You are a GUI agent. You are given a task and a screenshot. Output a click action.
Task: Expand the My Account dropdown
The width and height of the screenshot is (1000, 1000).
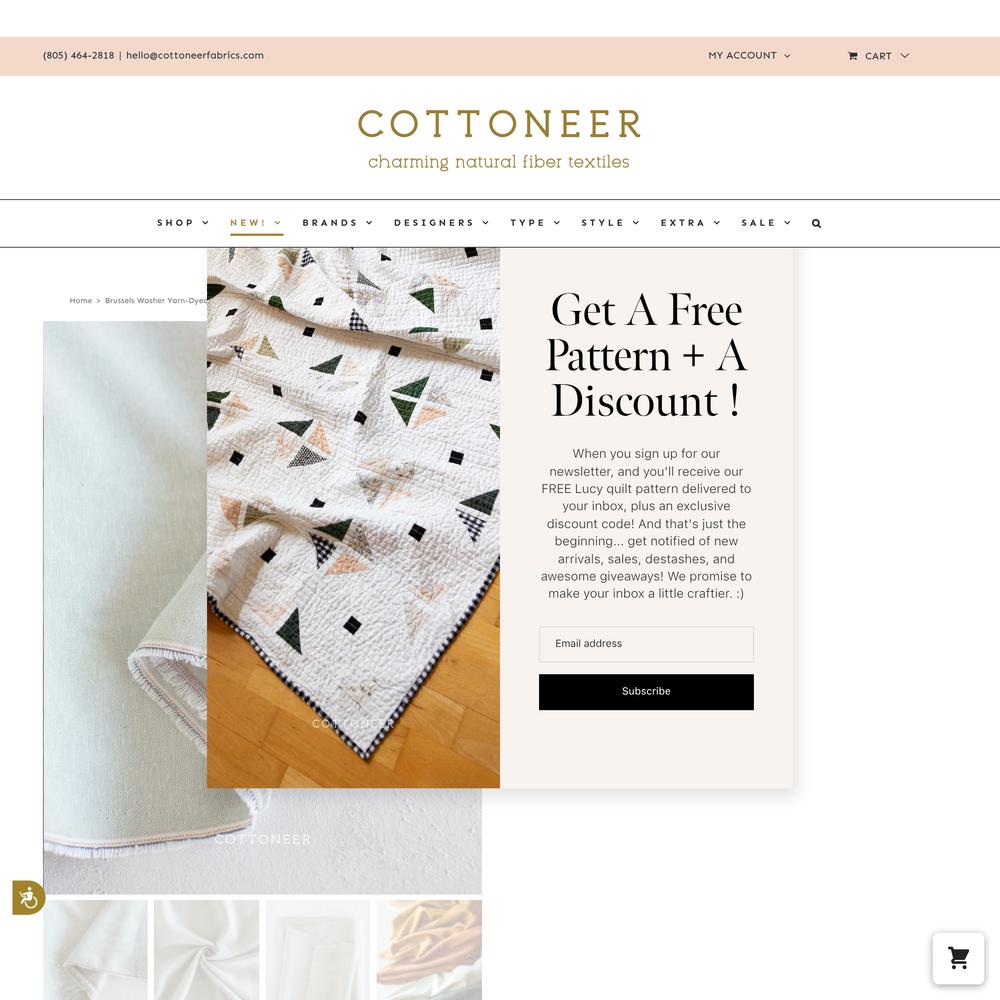pyautogui.click(x=749, y=55)
